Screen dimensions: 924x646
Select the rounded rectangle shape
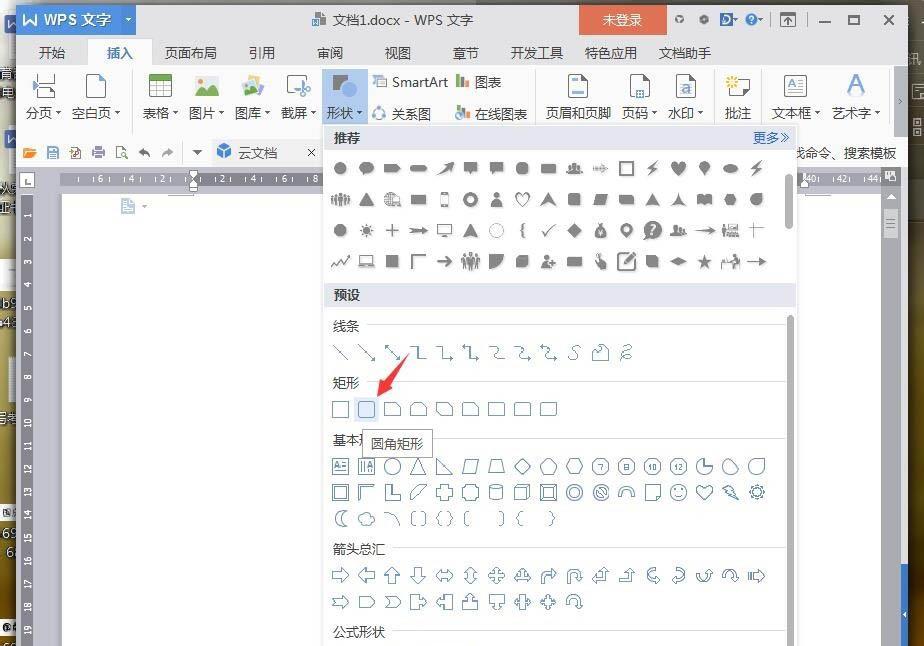click(367, 408)
